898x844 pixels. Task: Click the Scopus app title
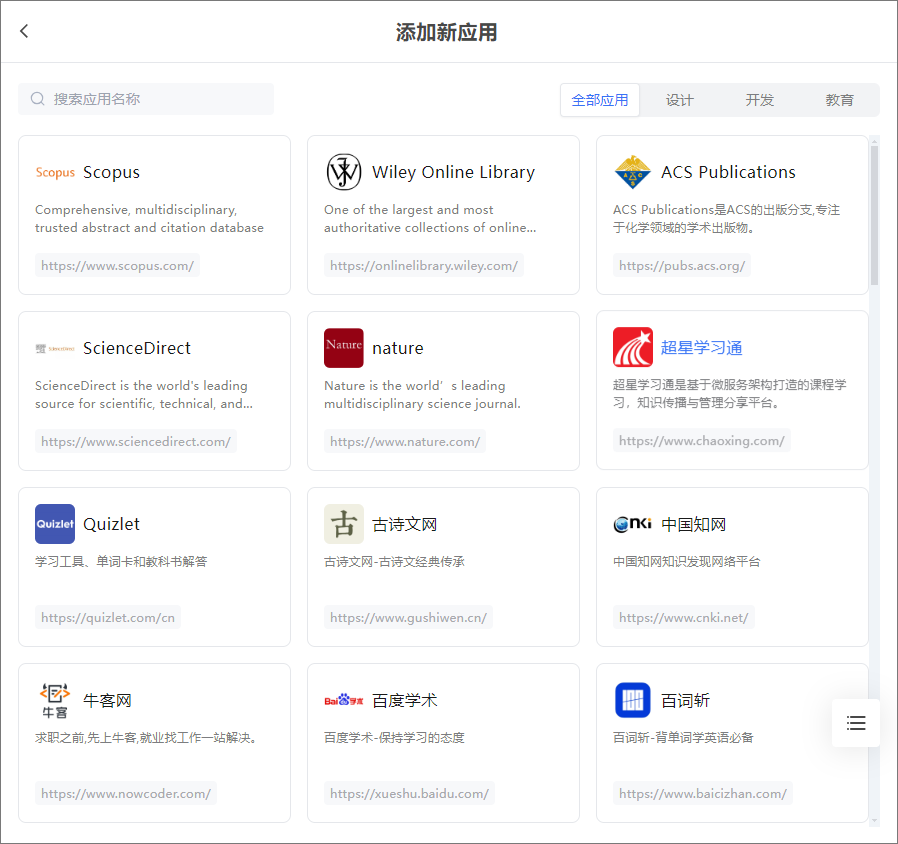[111, 172]
